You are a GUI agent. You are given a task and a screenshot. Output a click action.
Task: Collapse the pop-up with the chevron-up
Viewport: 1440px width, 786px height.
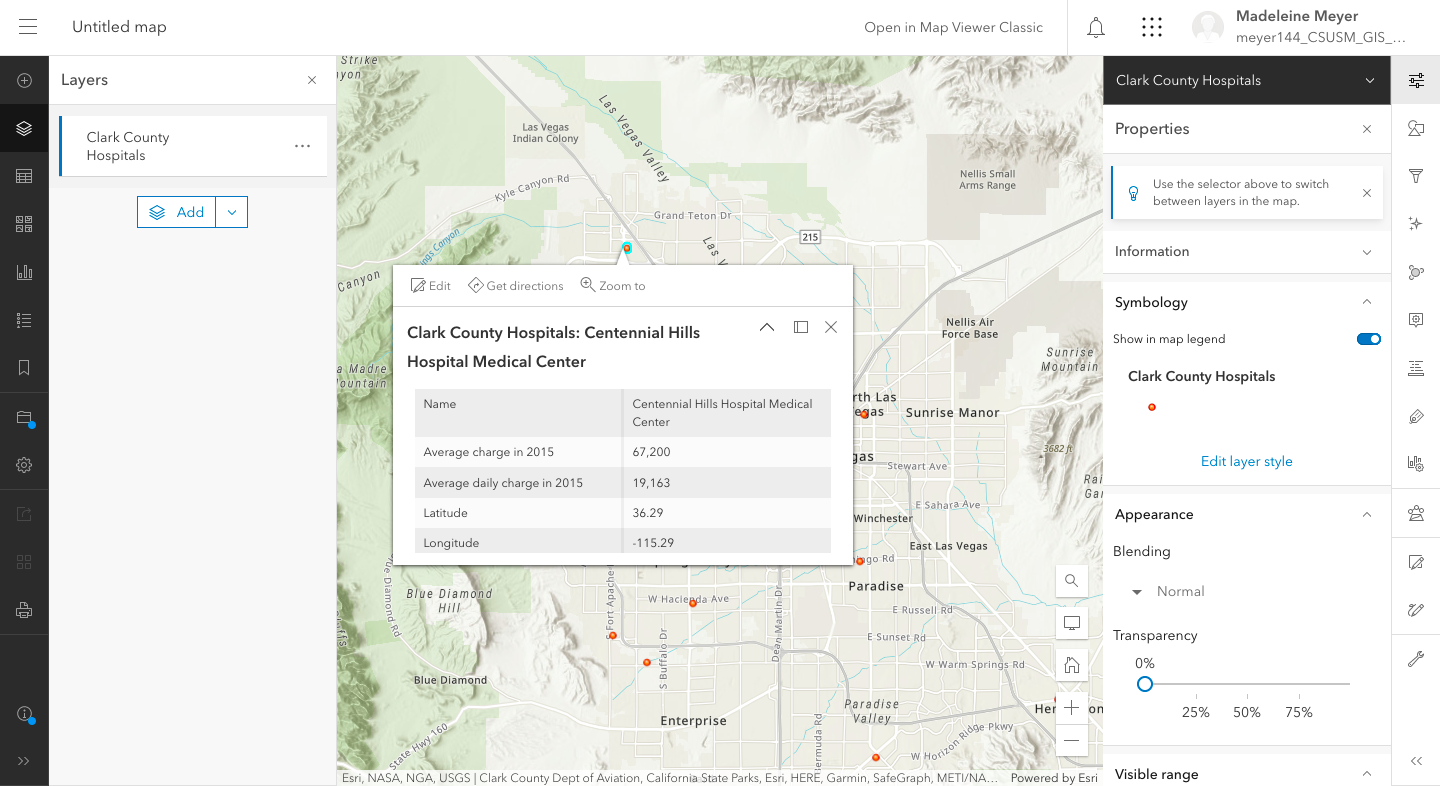767,327
